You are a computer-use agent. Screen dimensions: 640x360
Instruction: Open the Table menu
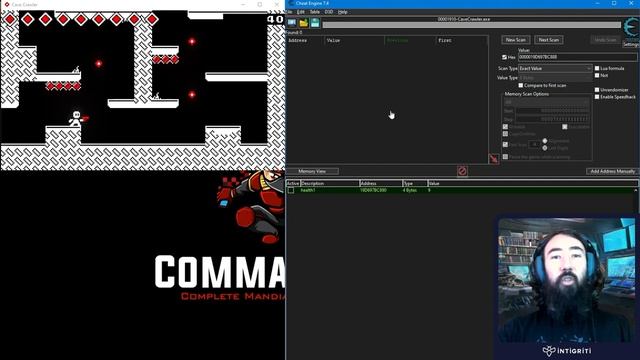click(314, 12)
